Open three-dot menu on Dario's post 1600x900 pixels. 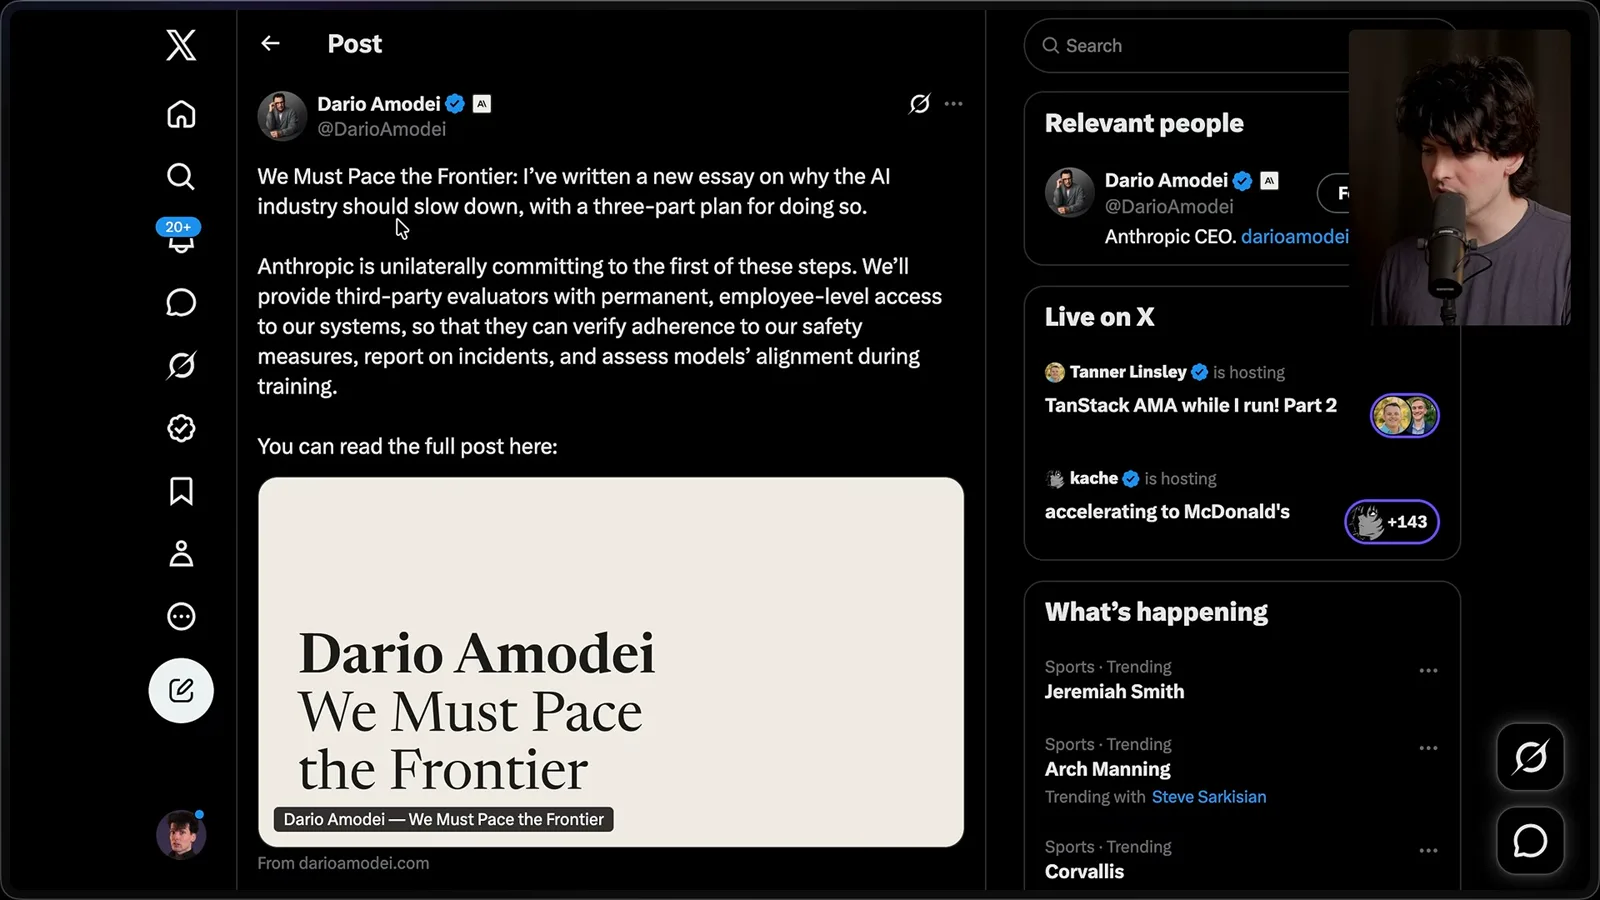954,104
